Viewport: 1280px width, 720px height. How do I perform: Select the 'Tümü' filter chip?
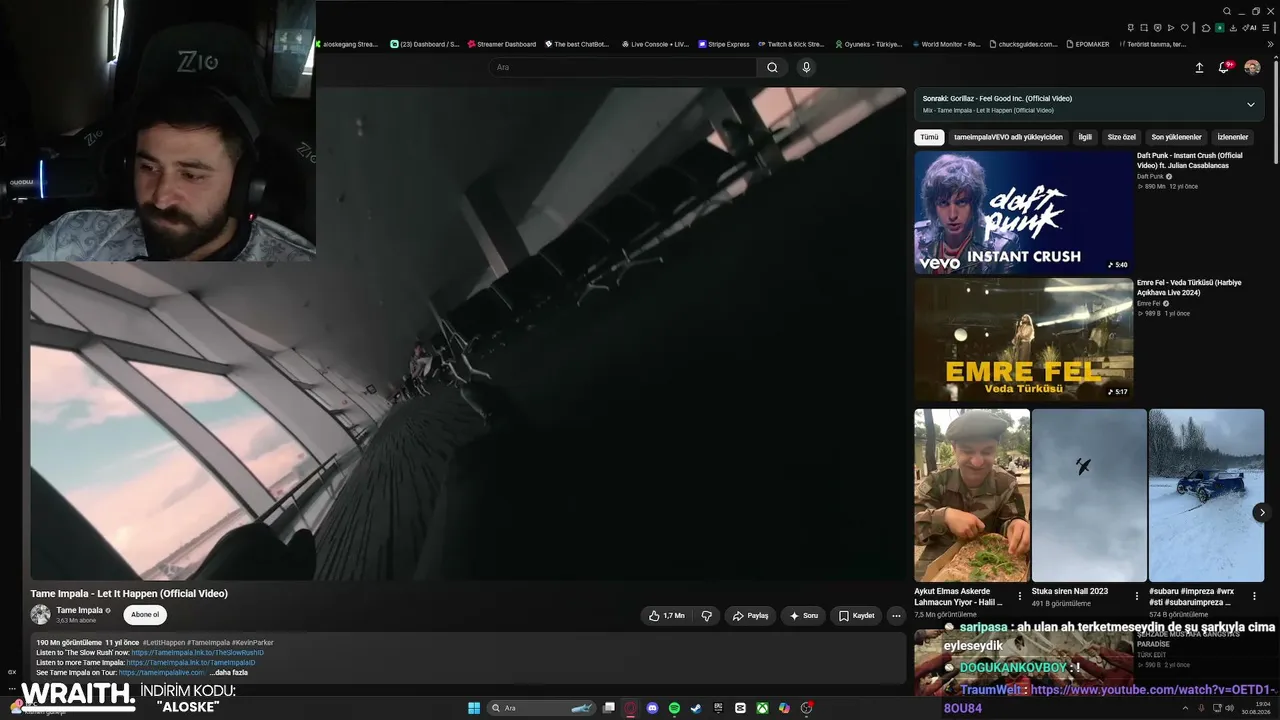929,137
